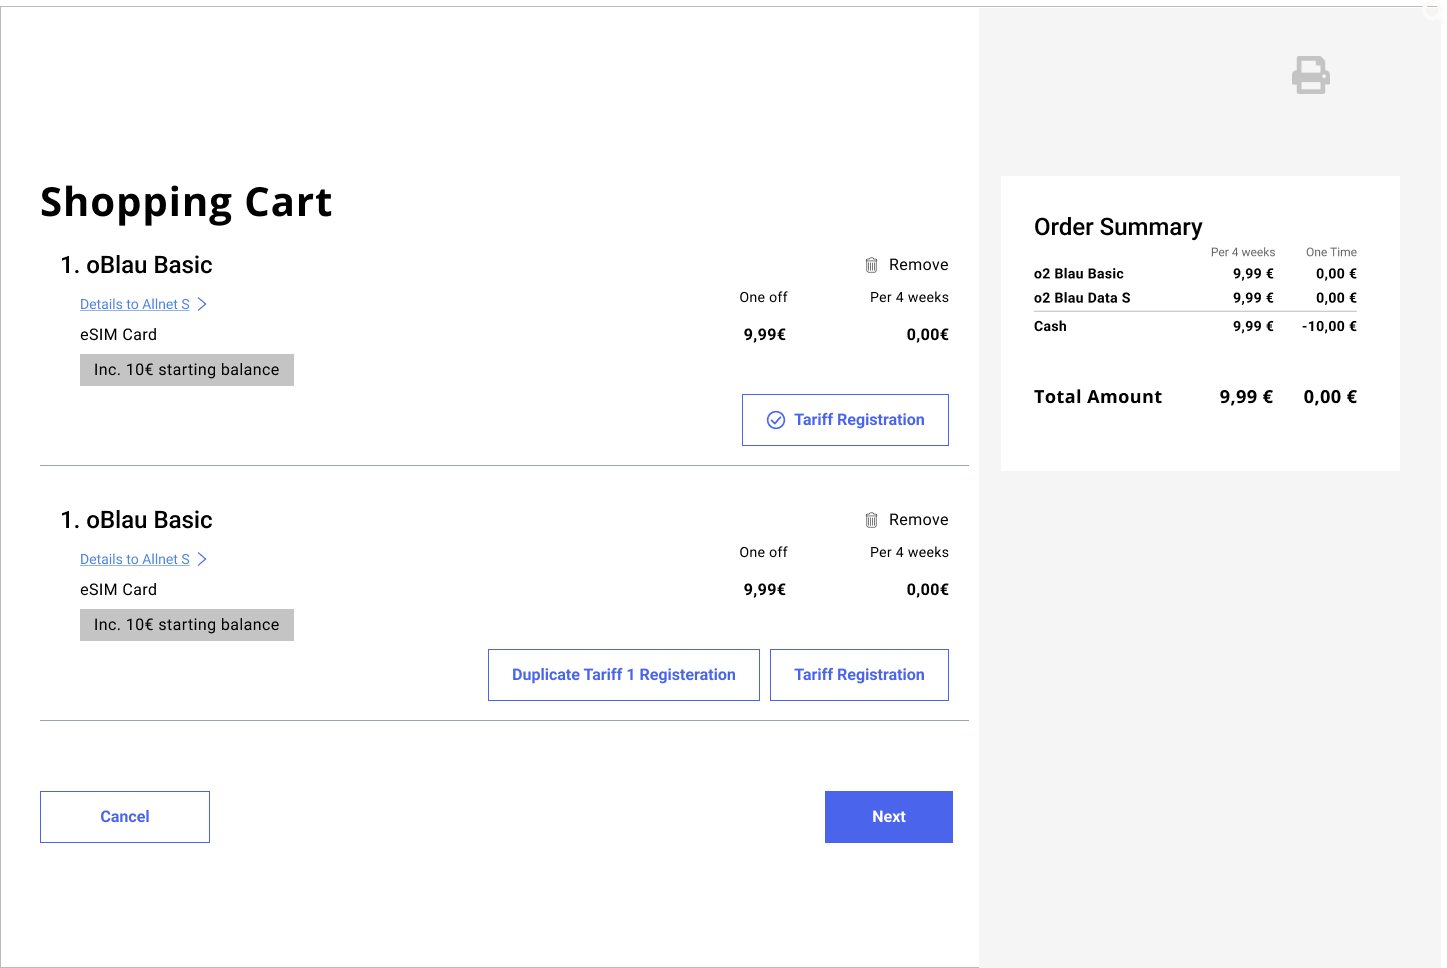Click Tariff Registration beside Duplicate Tariff button
This screenshot has width=1447, height=968.
pos(859,675)
